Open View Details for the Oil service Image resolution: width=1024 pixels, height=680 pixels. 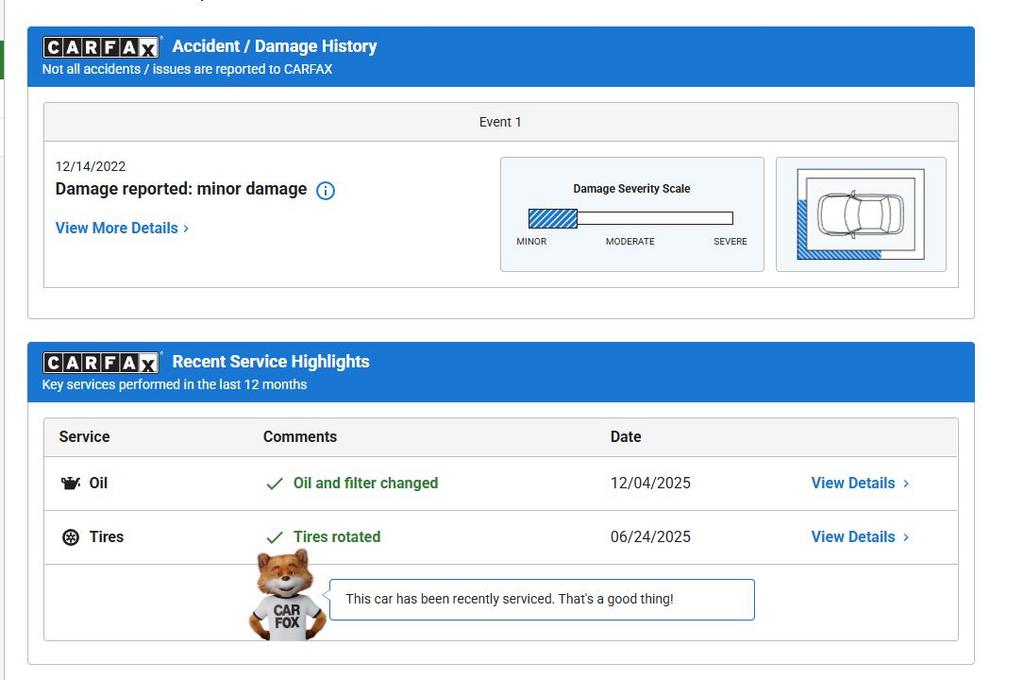click(x=852, y=483)
